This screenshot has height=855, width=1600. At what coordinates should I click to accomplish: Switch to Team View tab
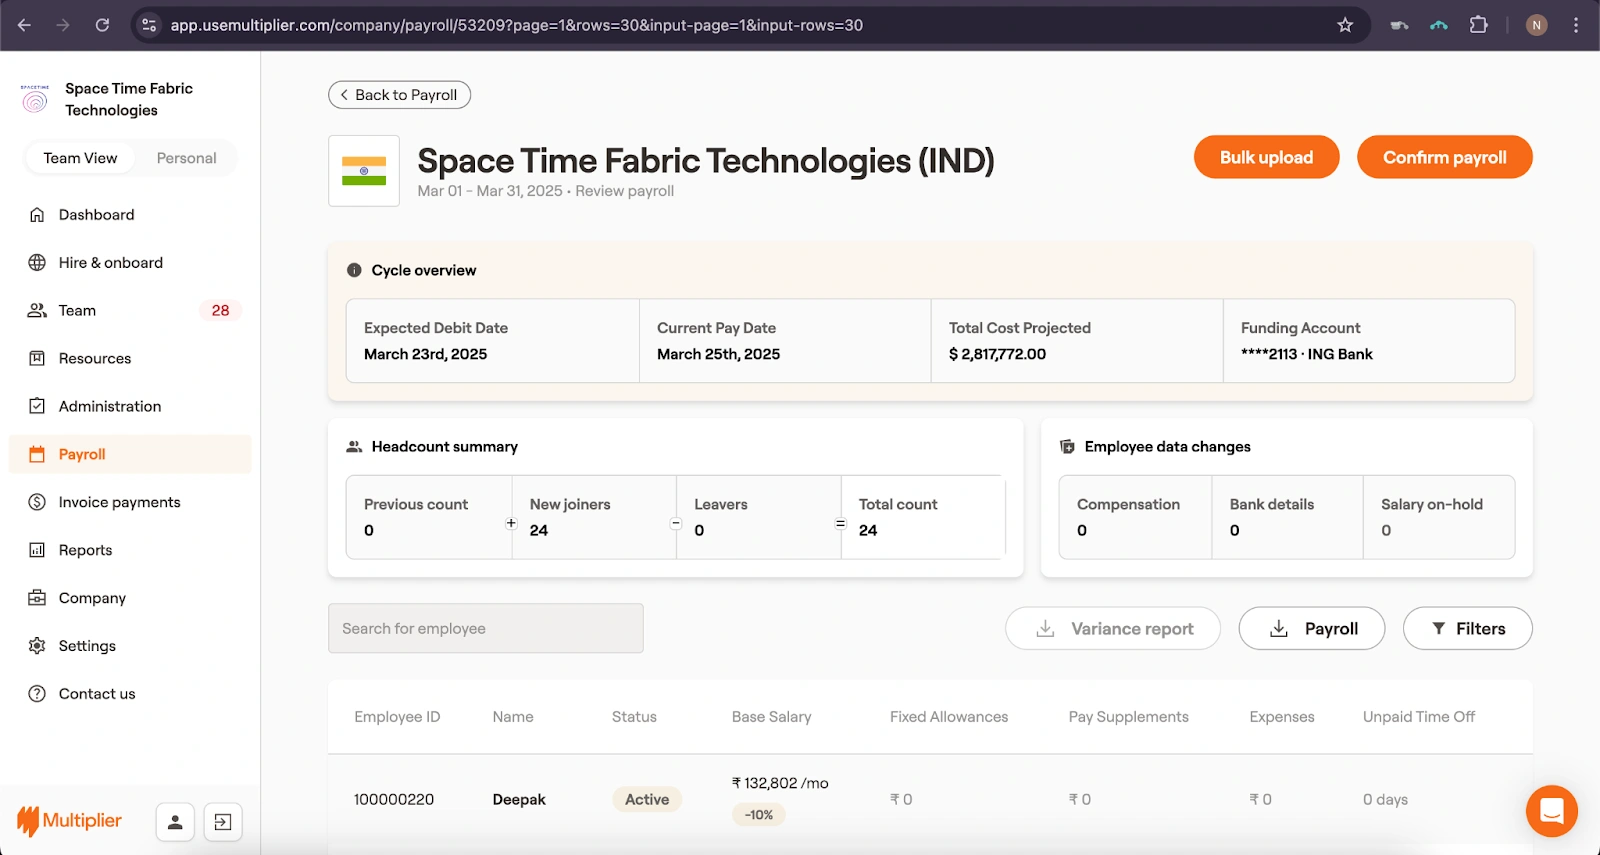[80, 158]
